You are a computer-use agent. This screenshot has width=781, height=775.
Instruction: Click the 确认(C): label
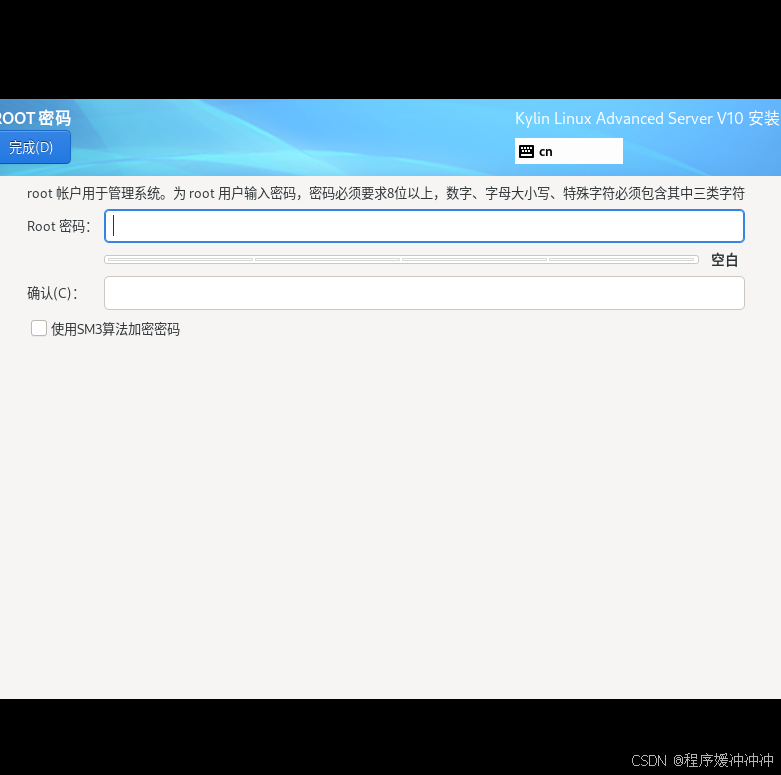pyautogui.click(x=53, y=293)
